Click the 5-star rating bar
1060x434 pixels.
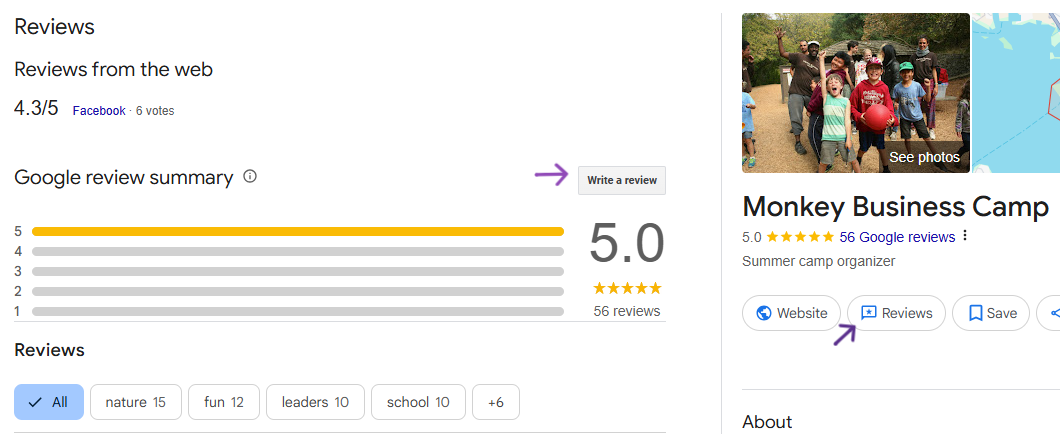pyautogui.click(x=297, y=231)
